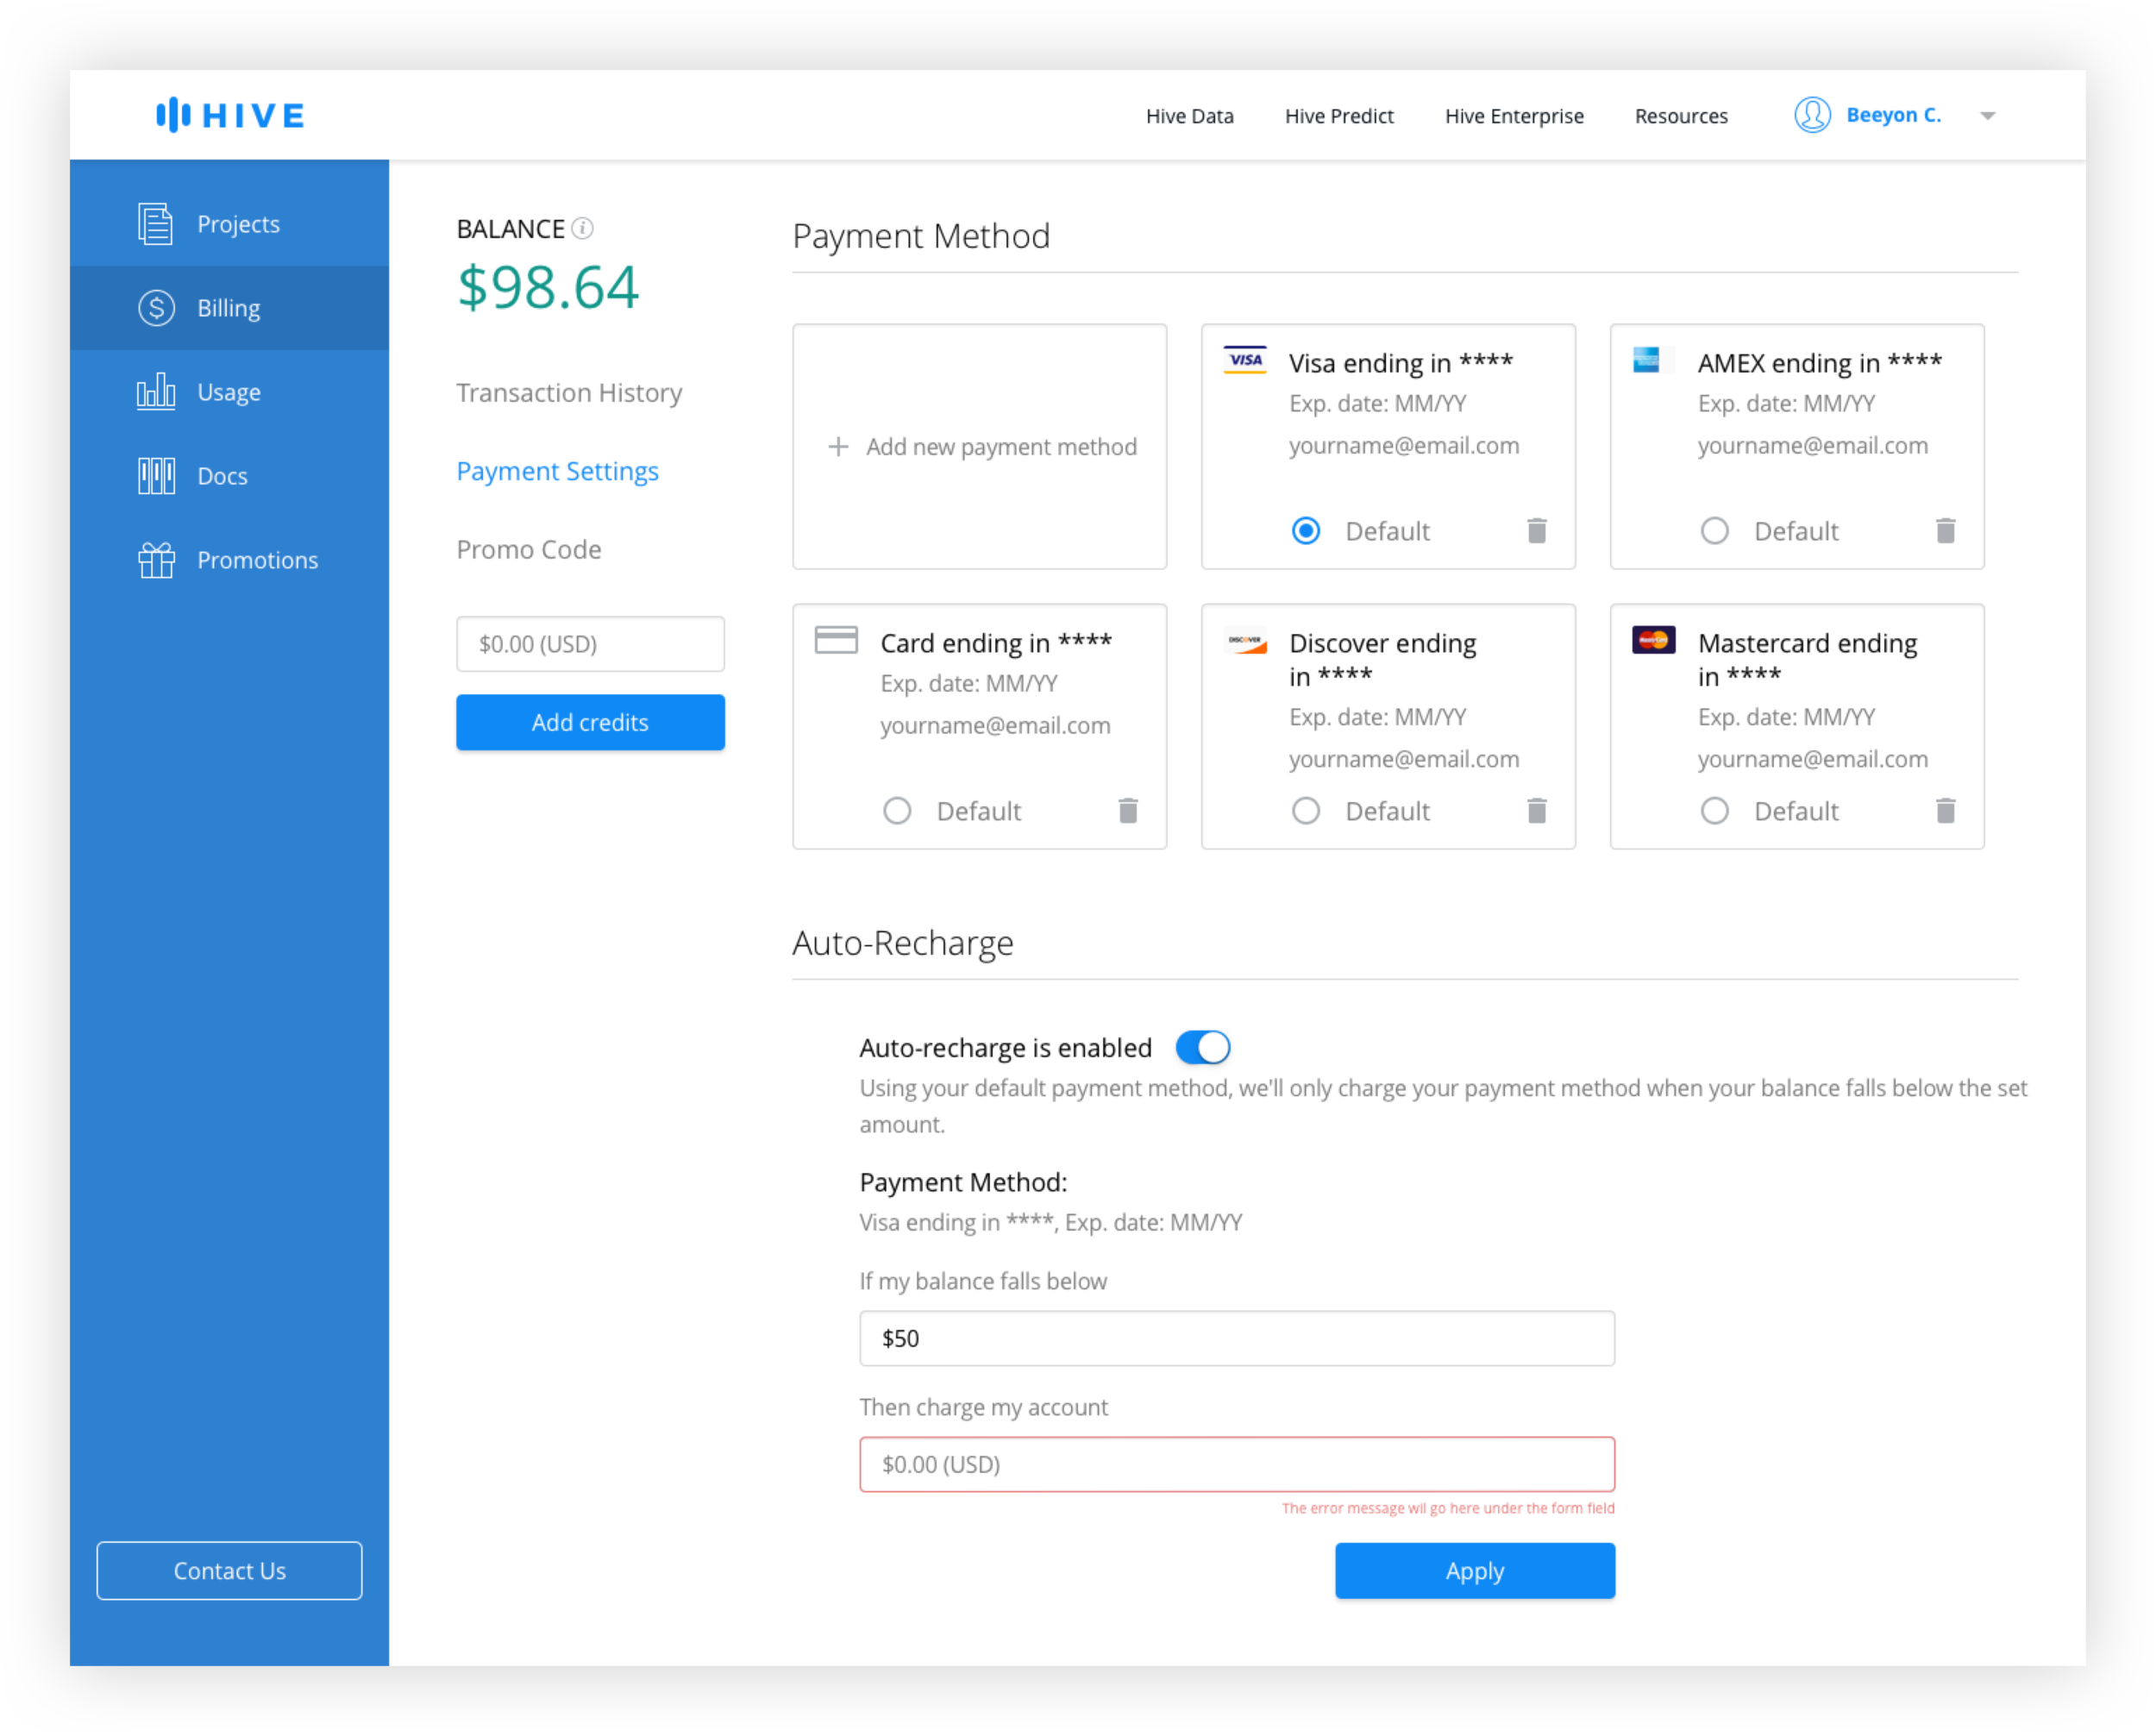Click the Visa logo icon

1245,359
